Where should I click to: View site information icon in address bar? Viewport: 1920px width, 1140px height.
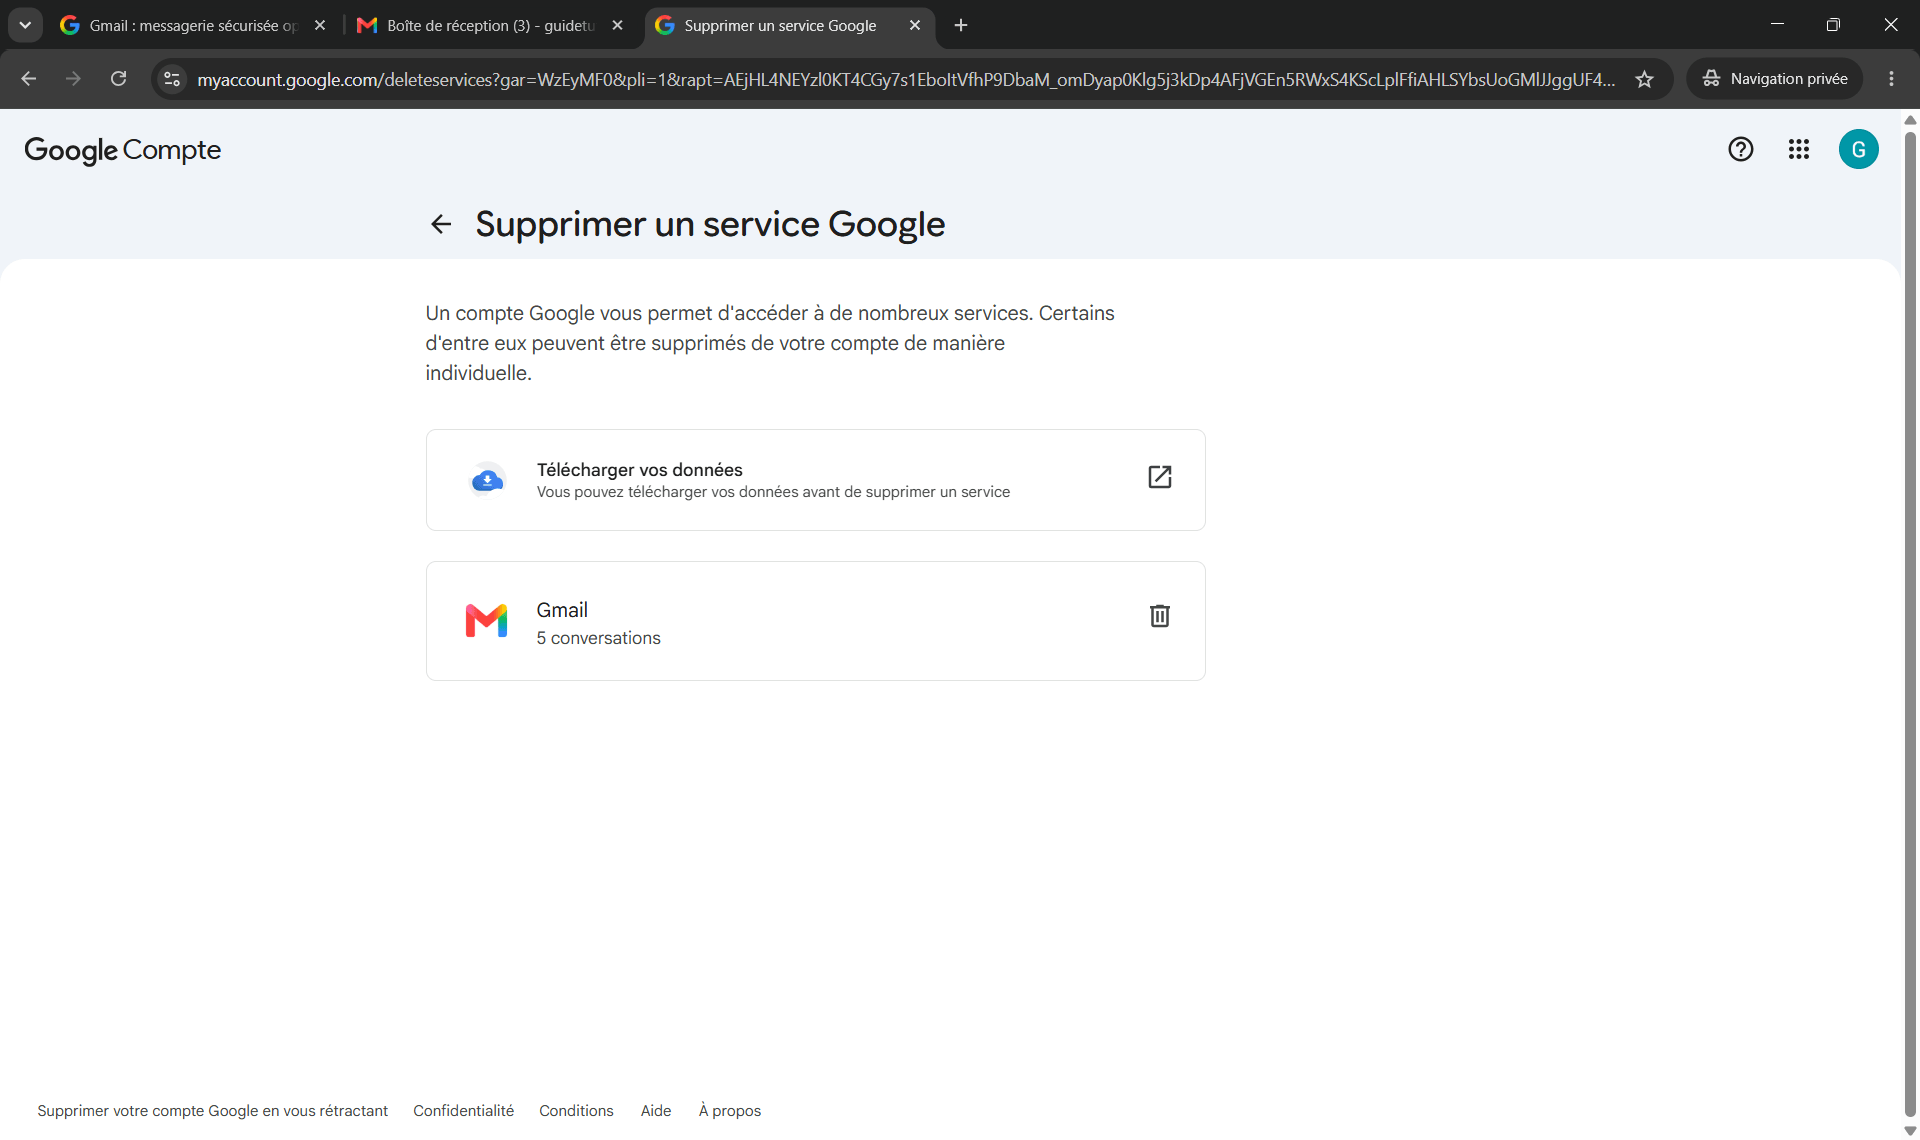coord(172,79)
